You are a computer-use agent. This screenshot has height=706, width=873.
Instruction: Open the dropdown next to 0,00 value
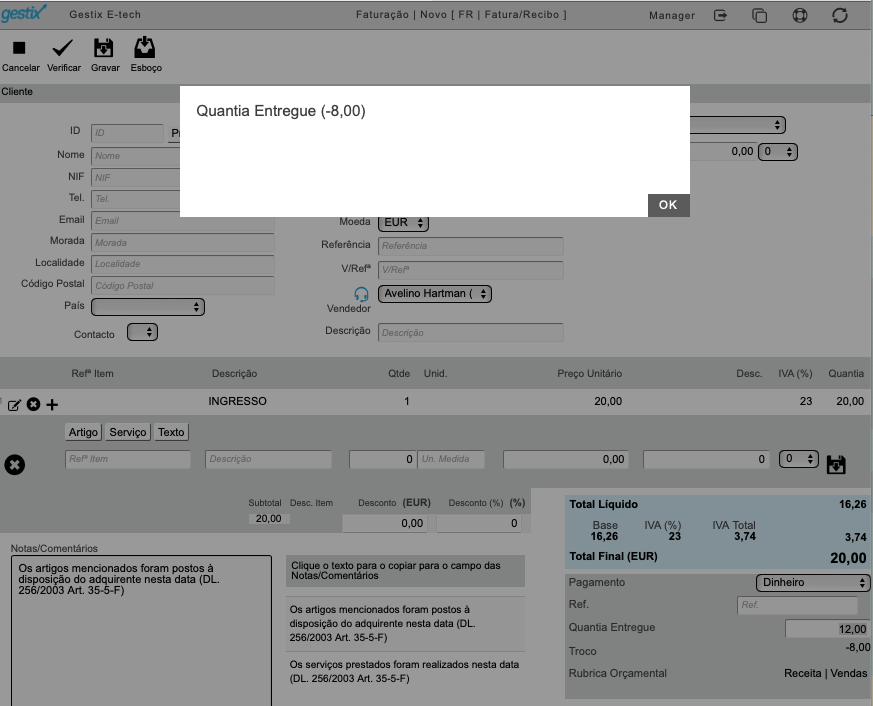[778, 151]
